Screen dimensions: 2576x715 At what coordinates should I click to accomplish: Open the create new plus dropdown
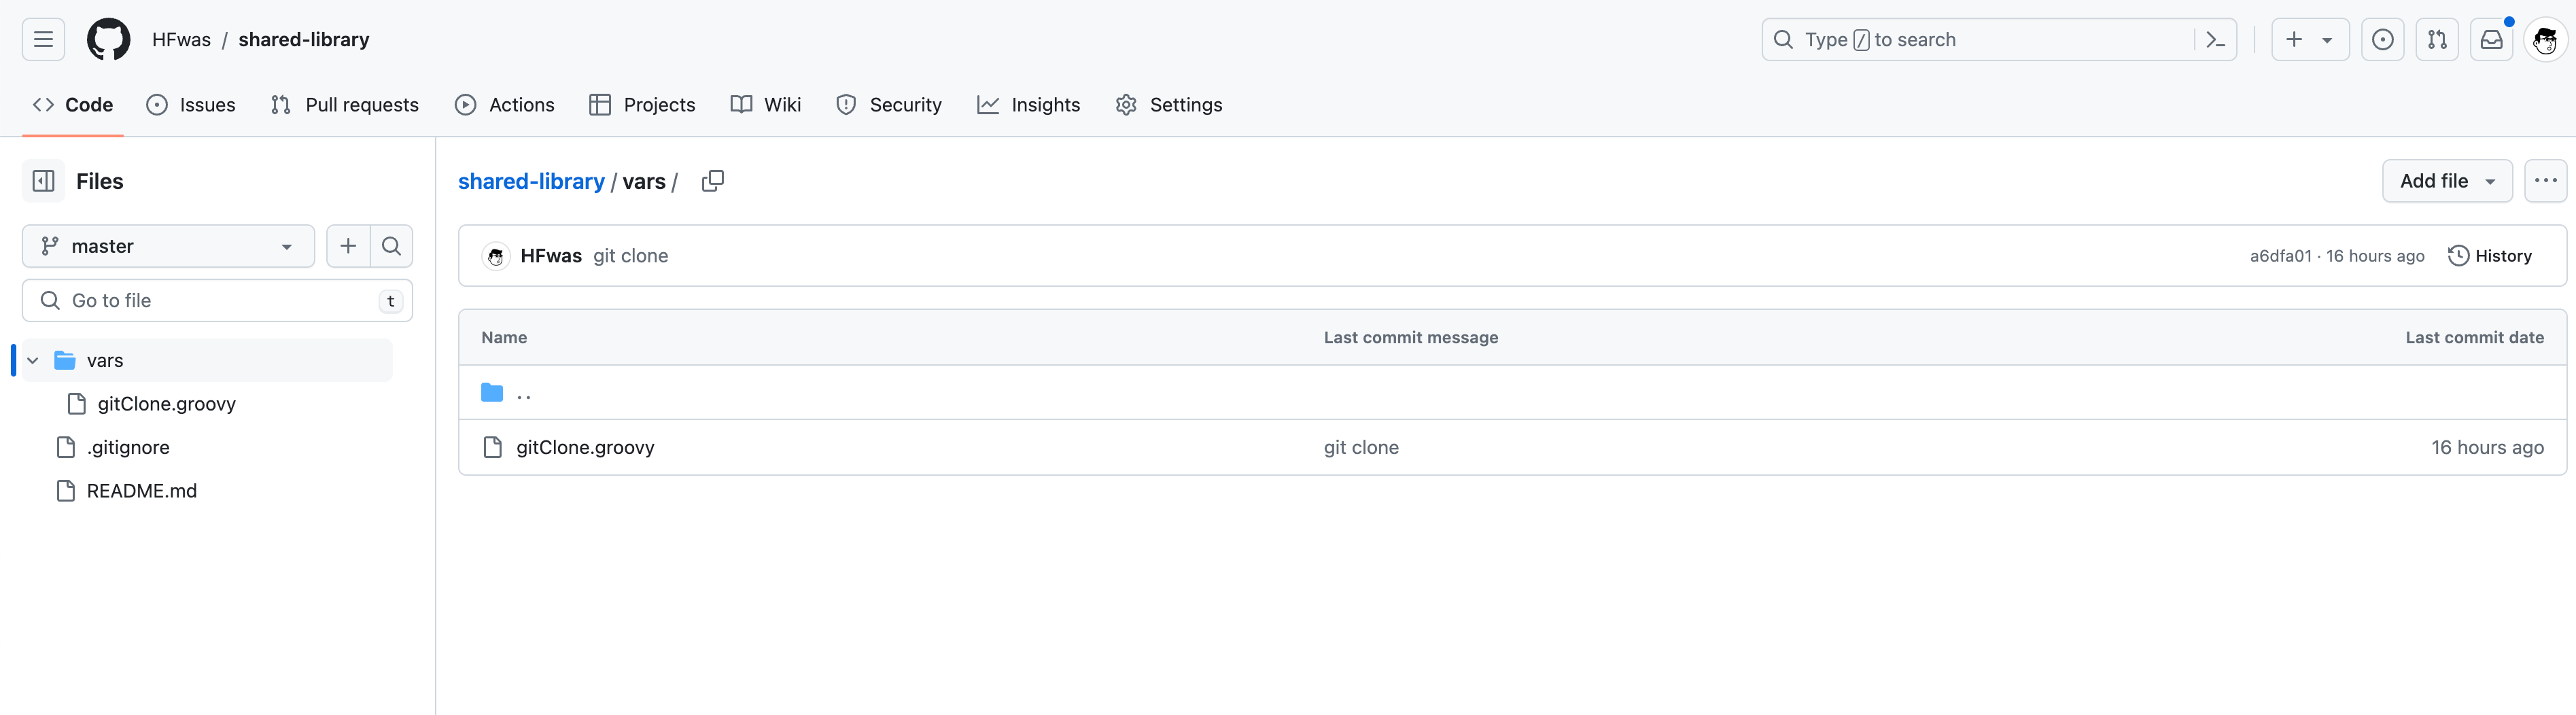click(2310, 40)
